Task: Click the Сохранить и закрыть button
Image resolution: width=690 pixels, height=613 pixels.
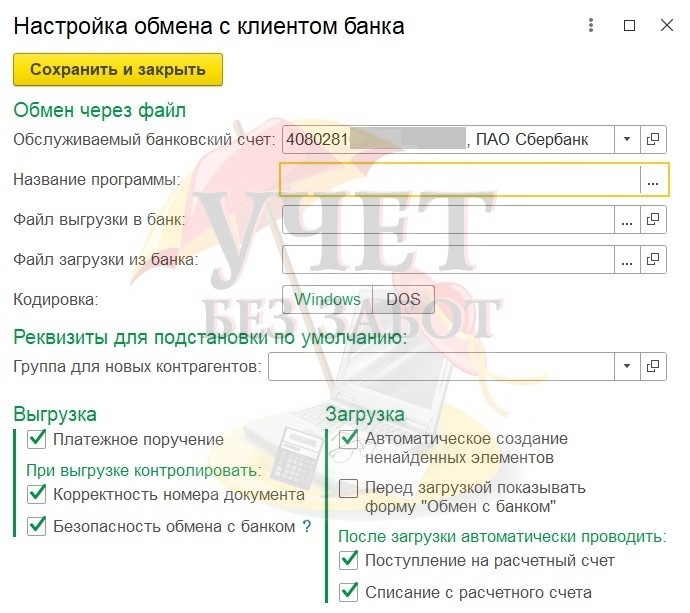Action: click(118, 70)
